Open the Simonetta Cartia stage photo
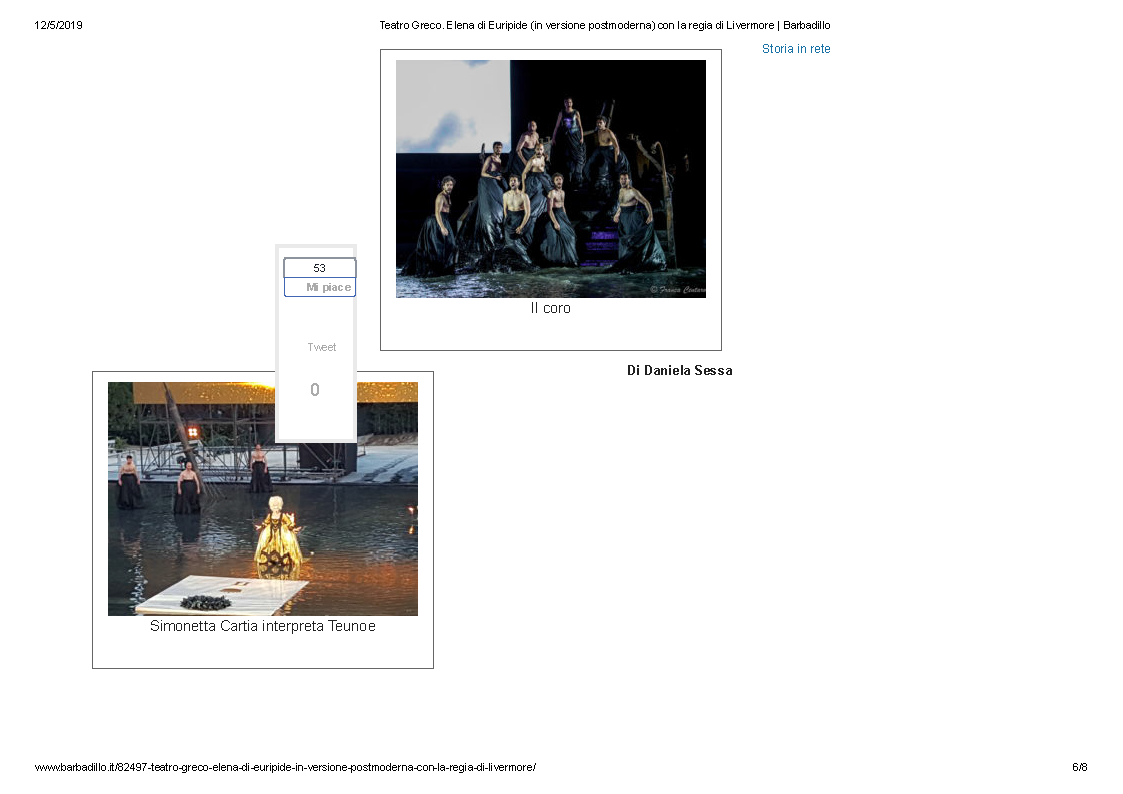This screenshot has width=1123, height=794. point(263,498)
